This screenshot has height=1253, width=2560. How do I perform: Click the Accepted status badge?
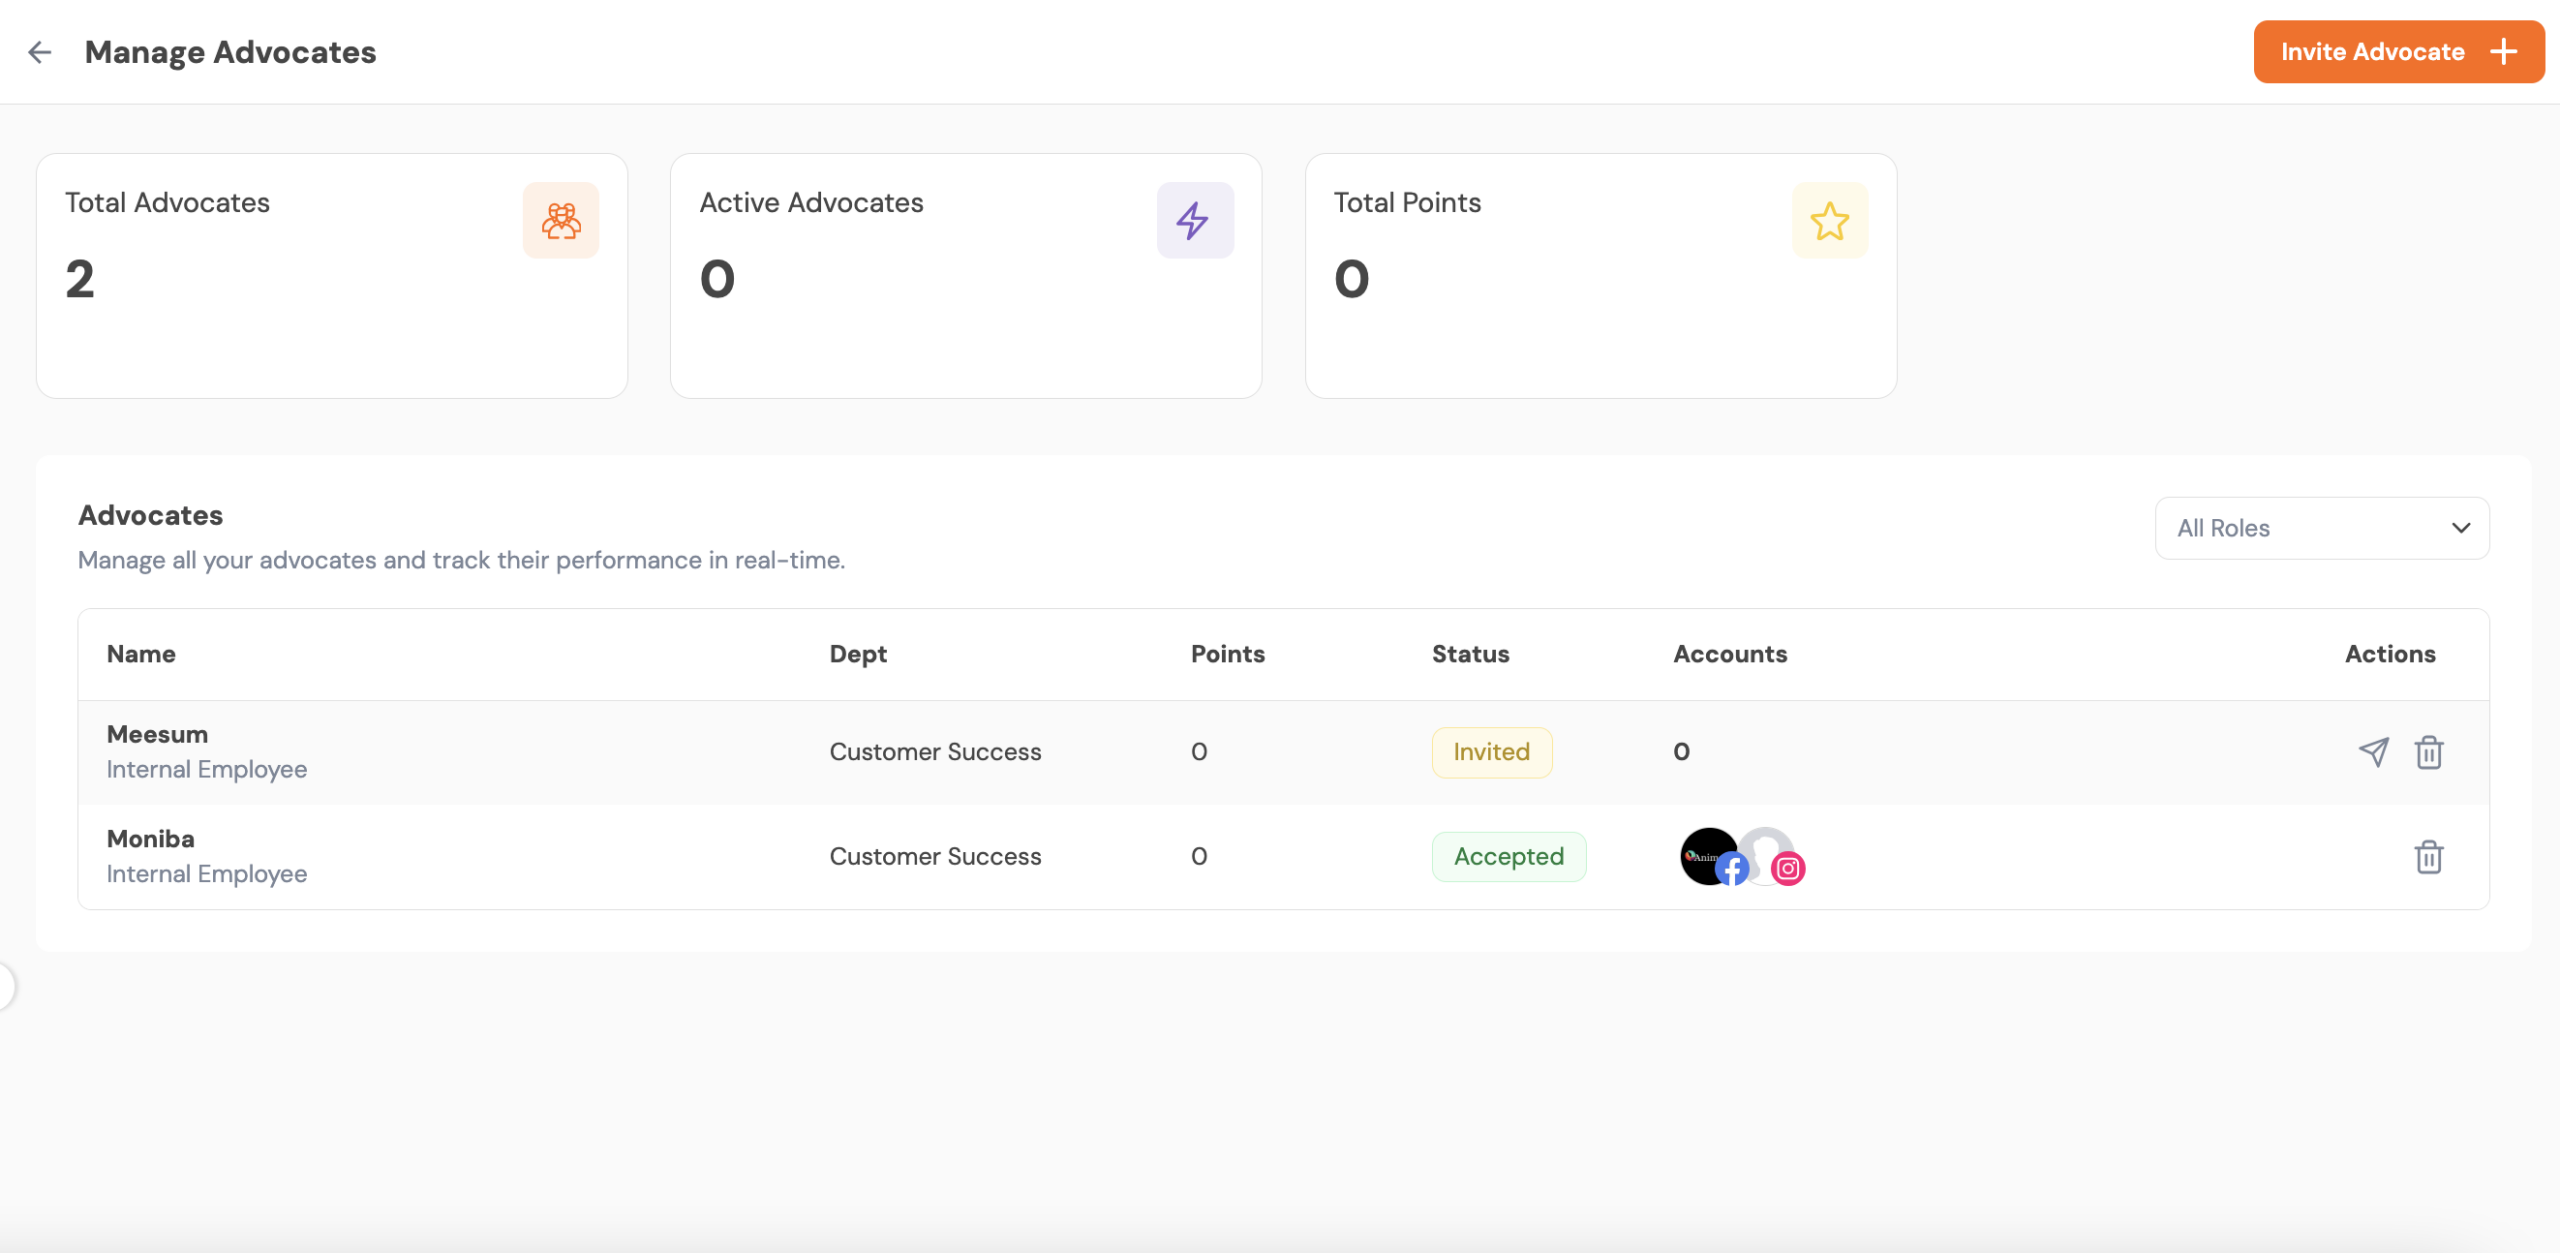point(1508,857)
